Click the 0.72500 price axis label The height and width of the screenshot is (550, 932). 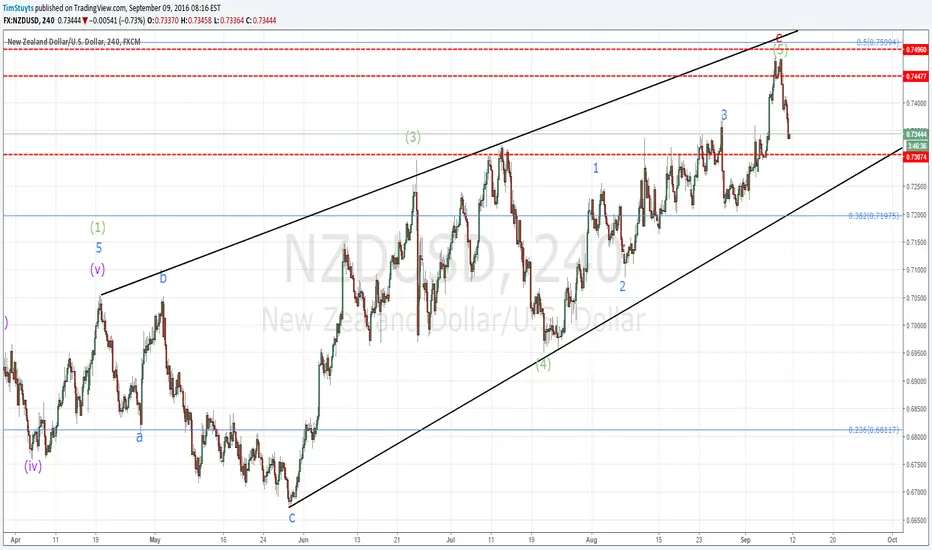point(917,187)
